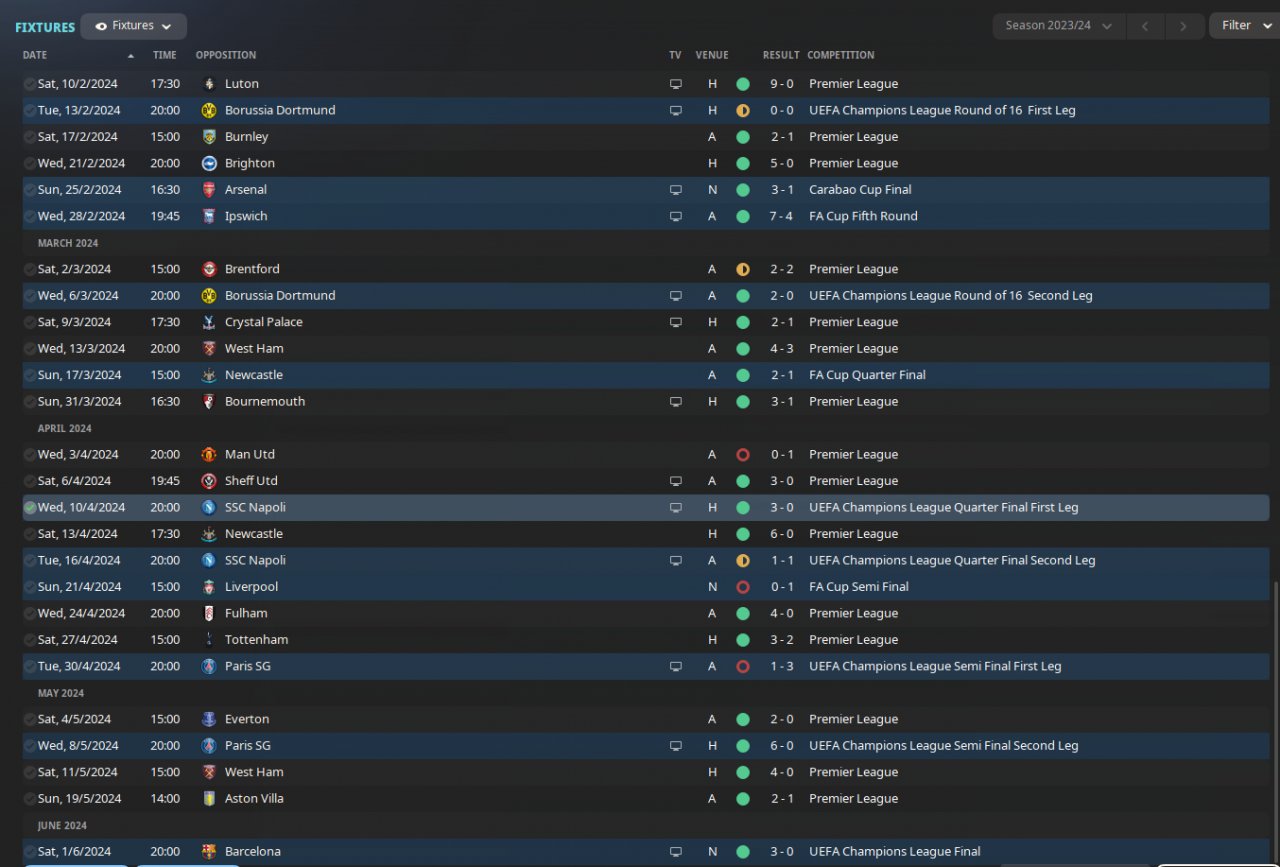Click the TV broadcast icon for the Luton match

[676, 84]
